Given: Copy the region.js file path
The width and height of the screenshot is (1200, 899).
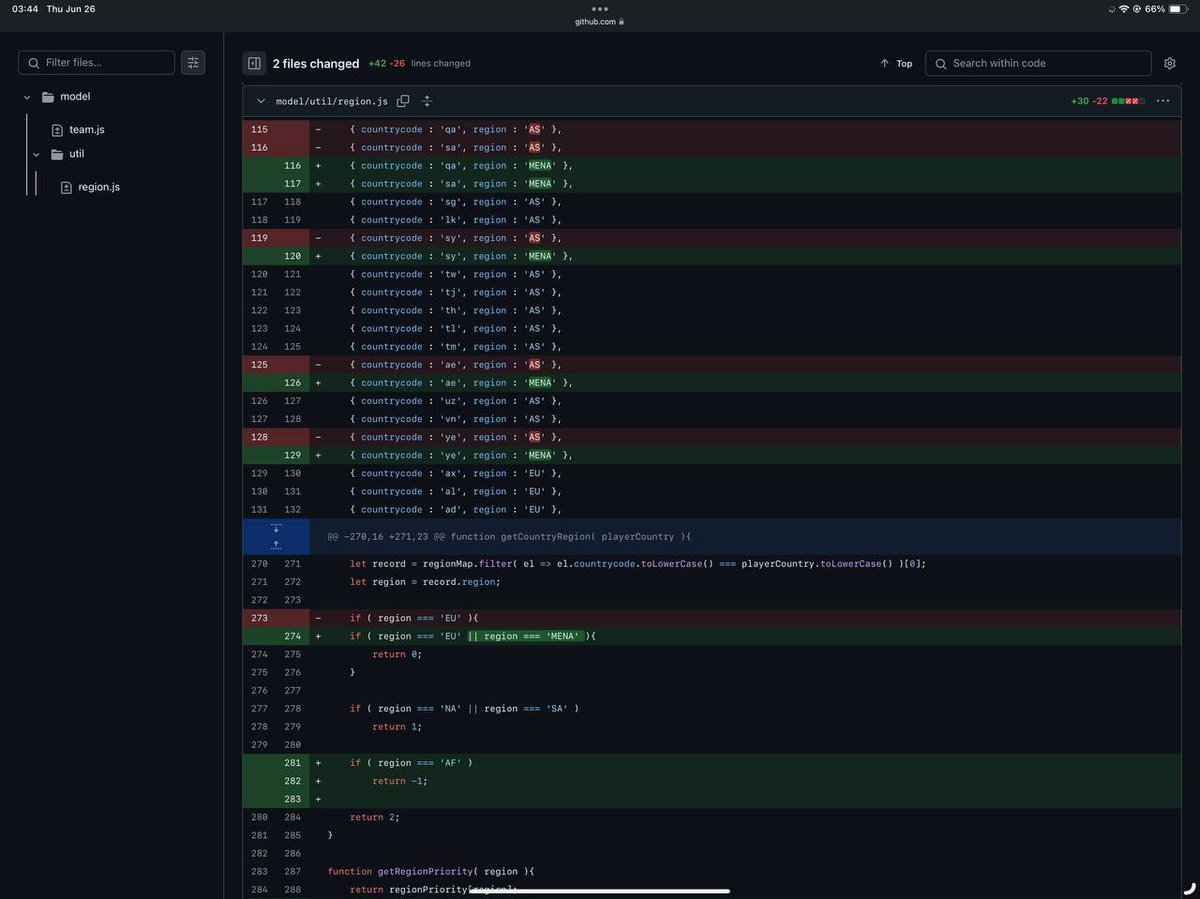Looking at the screenshot, I should (x=403, y=101).
